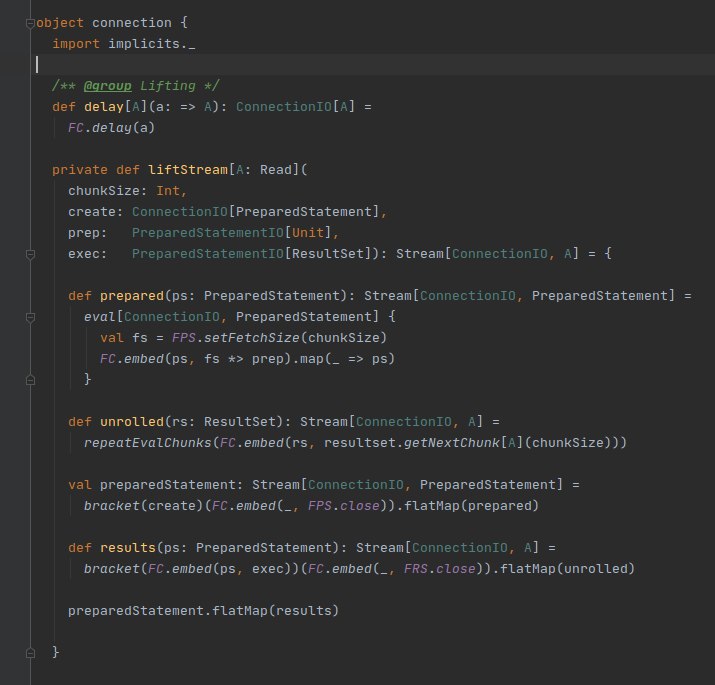Click 'implicits._' in the import statement

point(152,44)
